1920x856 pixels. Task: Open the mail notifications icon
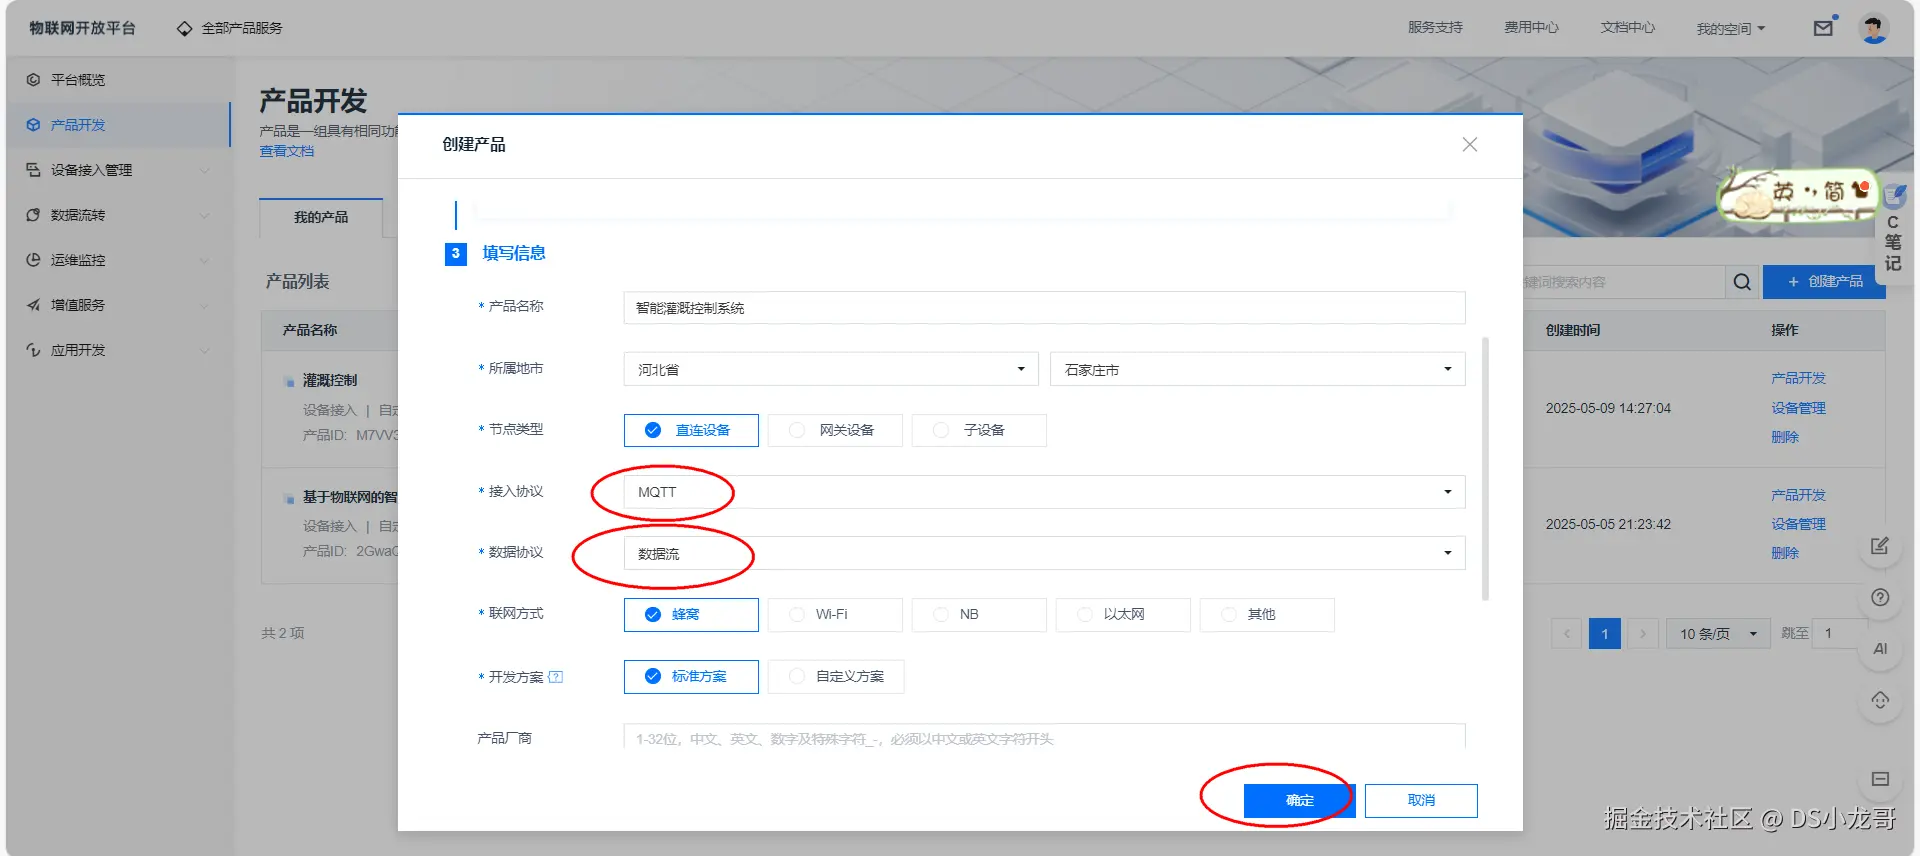(x=1823, y=28)
